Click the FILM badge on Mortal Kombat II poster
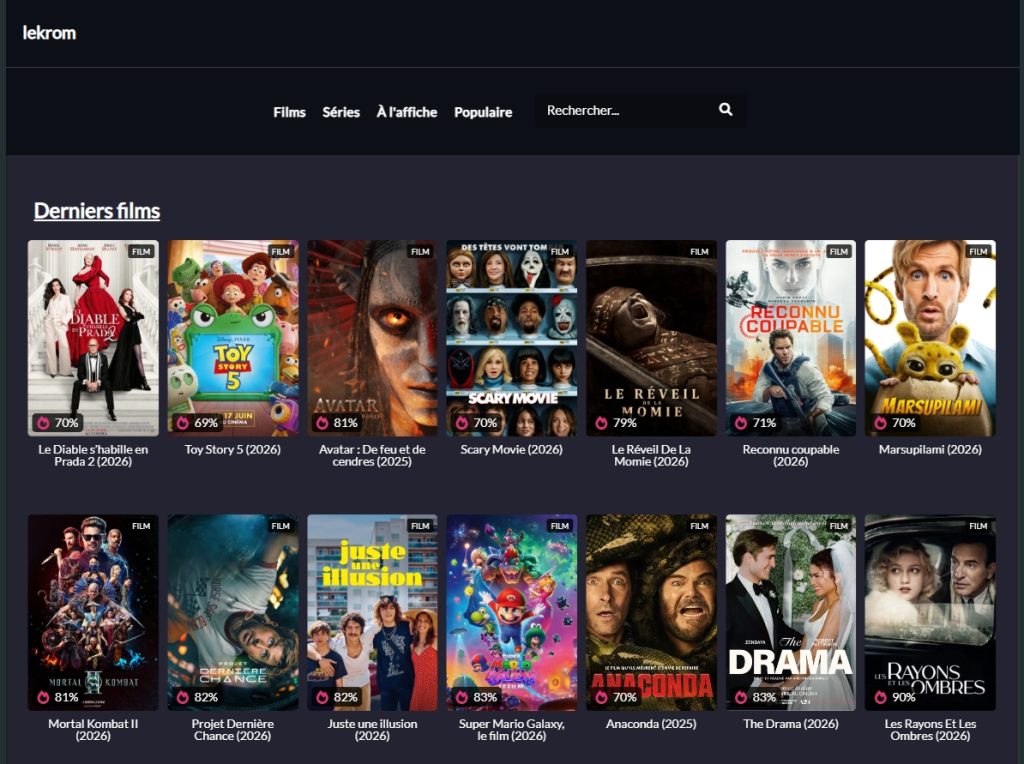The height and width of the screenshot is (764, 1024). click(x=141, y=526)
